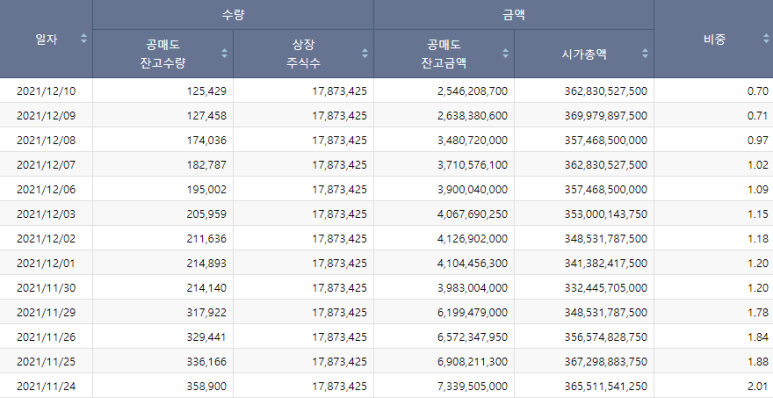Select date cell 2021/12/08
773x398 pixels.
pyautogui.click(x=46, y=141)
